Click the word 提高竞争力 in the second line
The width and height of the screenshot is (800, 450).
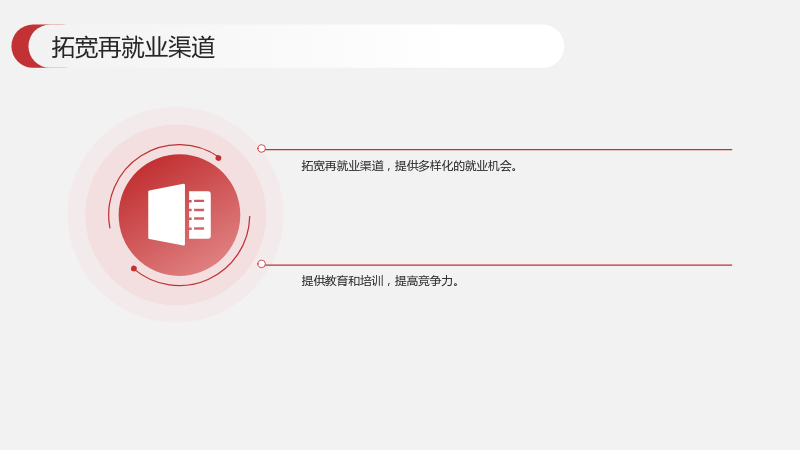pos(424,281)
